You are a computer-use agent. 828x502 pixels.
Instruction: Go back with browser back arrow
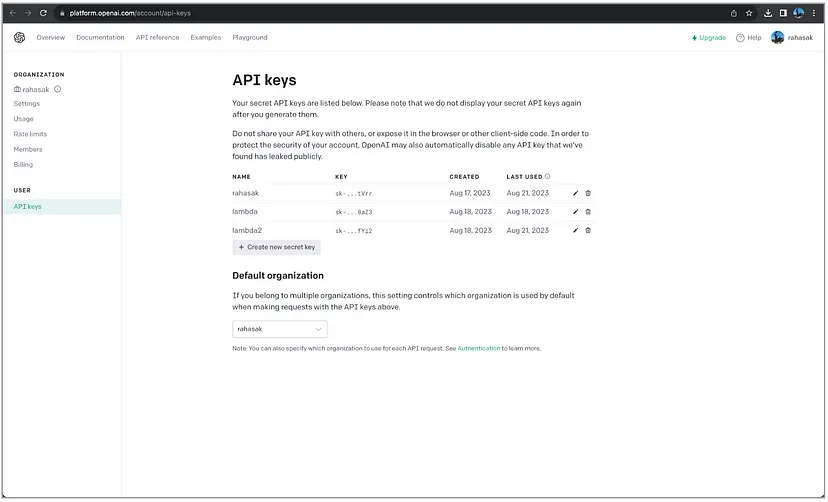[13, 13]
